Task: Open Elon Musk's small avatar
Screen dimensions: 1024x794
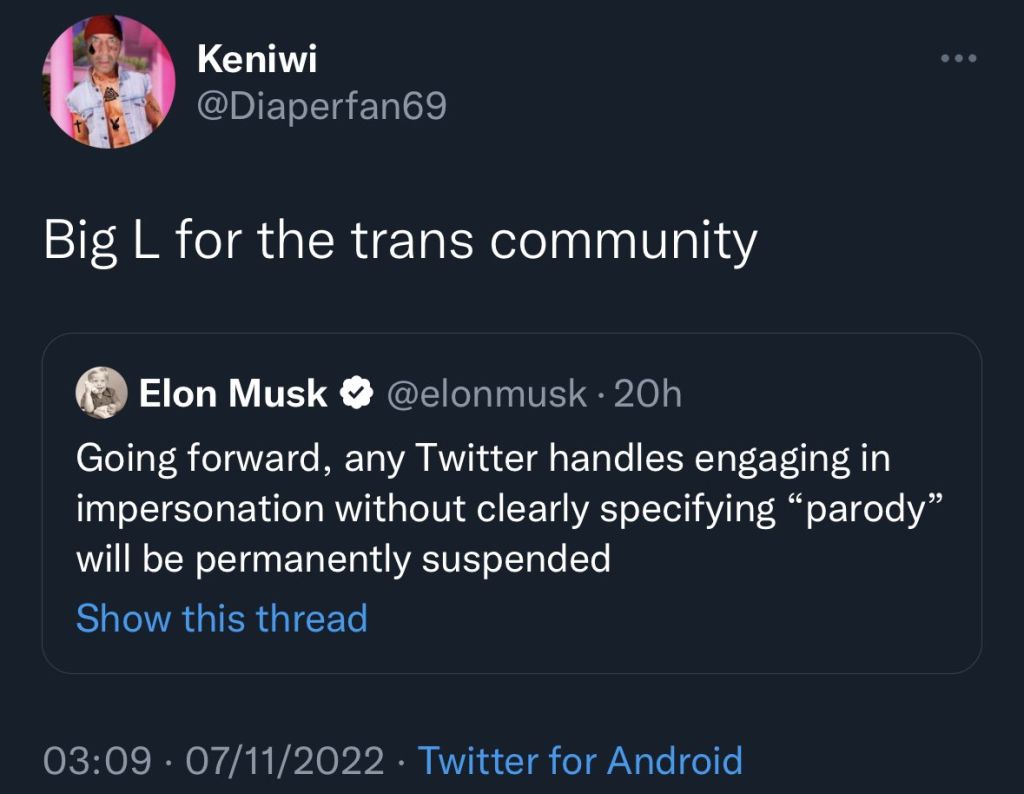Action: click(x=102, y=392)
